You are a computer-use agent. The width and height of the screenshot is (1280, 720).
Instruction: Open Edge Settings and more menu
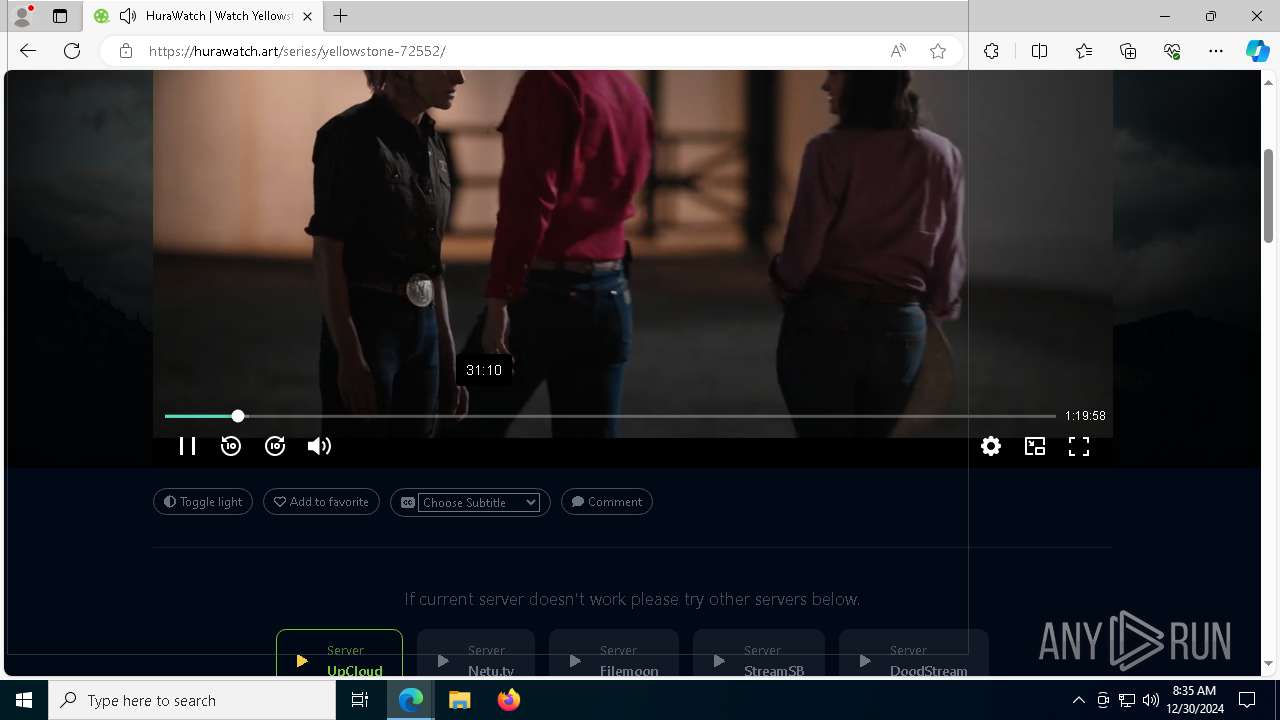click(1216, 51)
